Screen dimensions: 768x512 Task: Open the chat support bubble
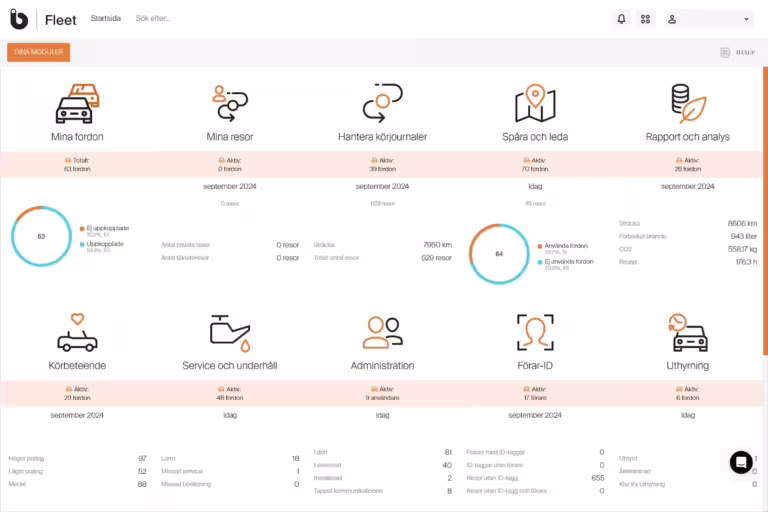[x=741, y=462]
